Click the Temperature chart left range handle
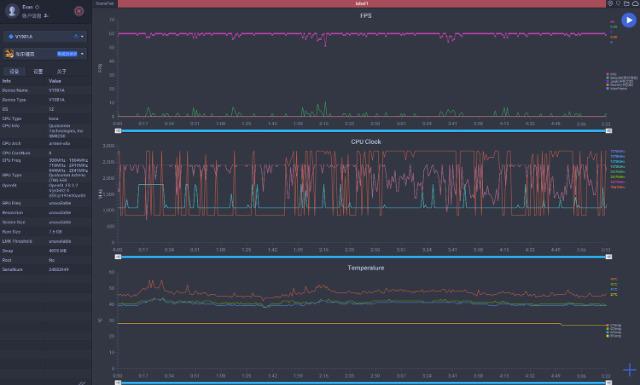This screenshot has height=385, width=640. pyautogui.click(x=118, y=383)
